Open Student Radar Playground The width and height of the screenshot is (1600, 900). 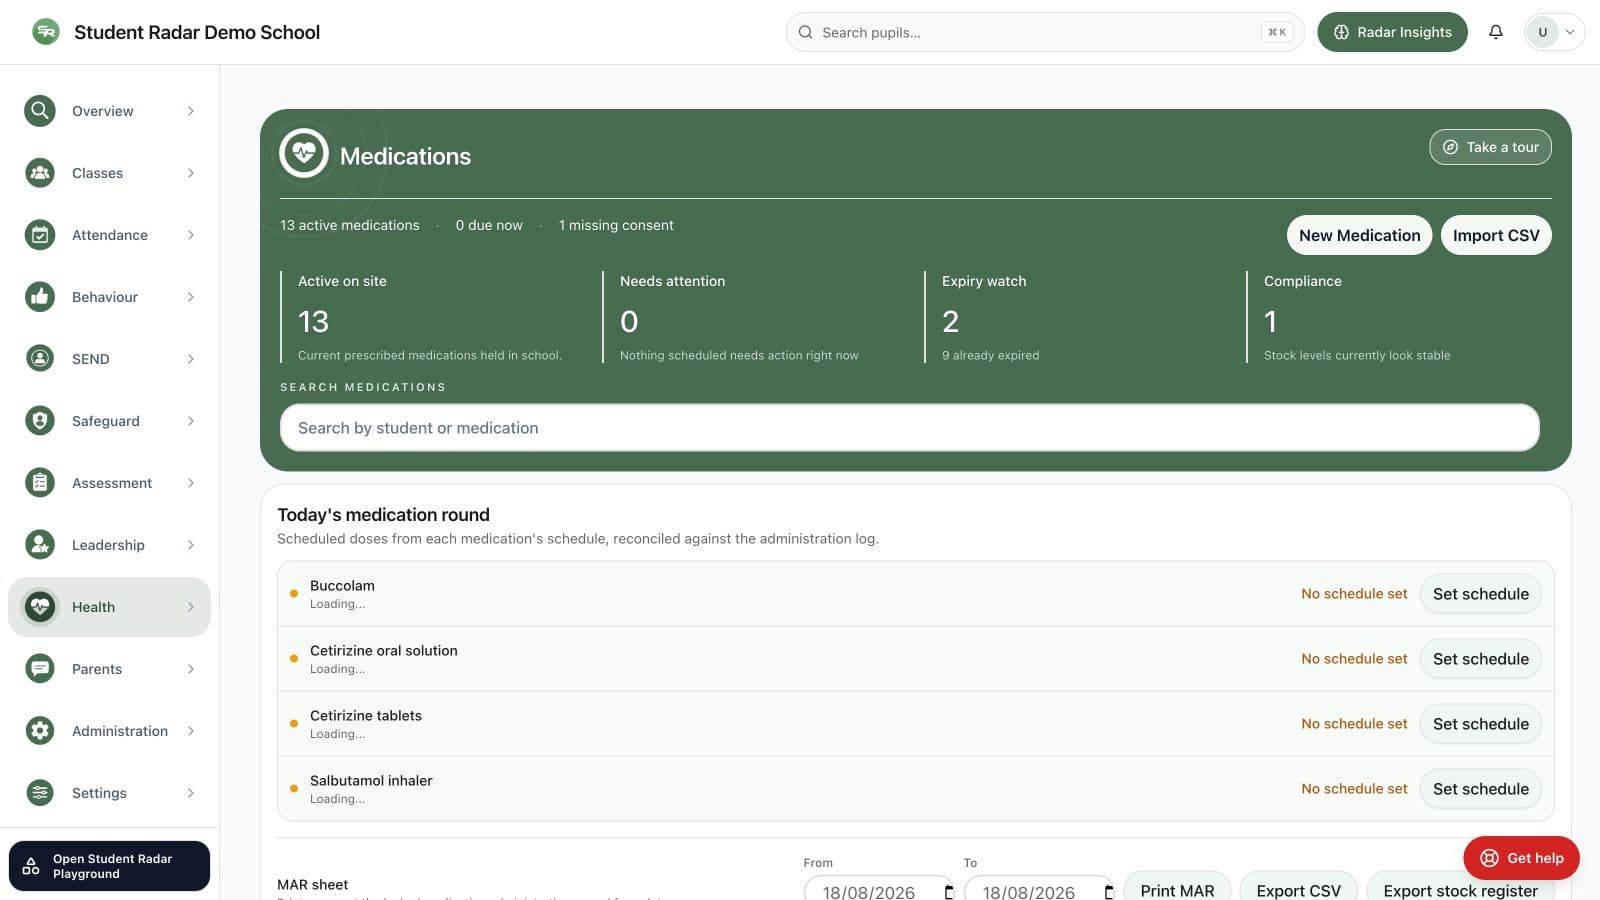pyautogui.click(x=109, y=866)
